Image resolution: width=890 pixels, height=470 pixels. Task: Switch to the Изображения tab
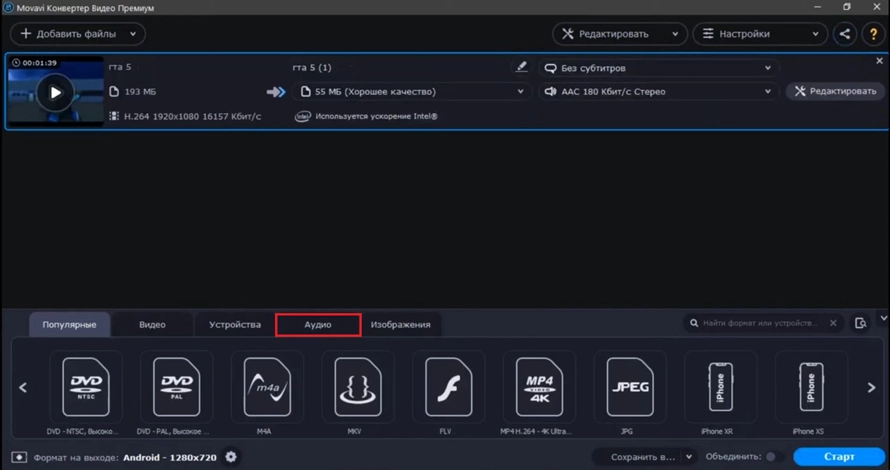click(x=401, y=325)
